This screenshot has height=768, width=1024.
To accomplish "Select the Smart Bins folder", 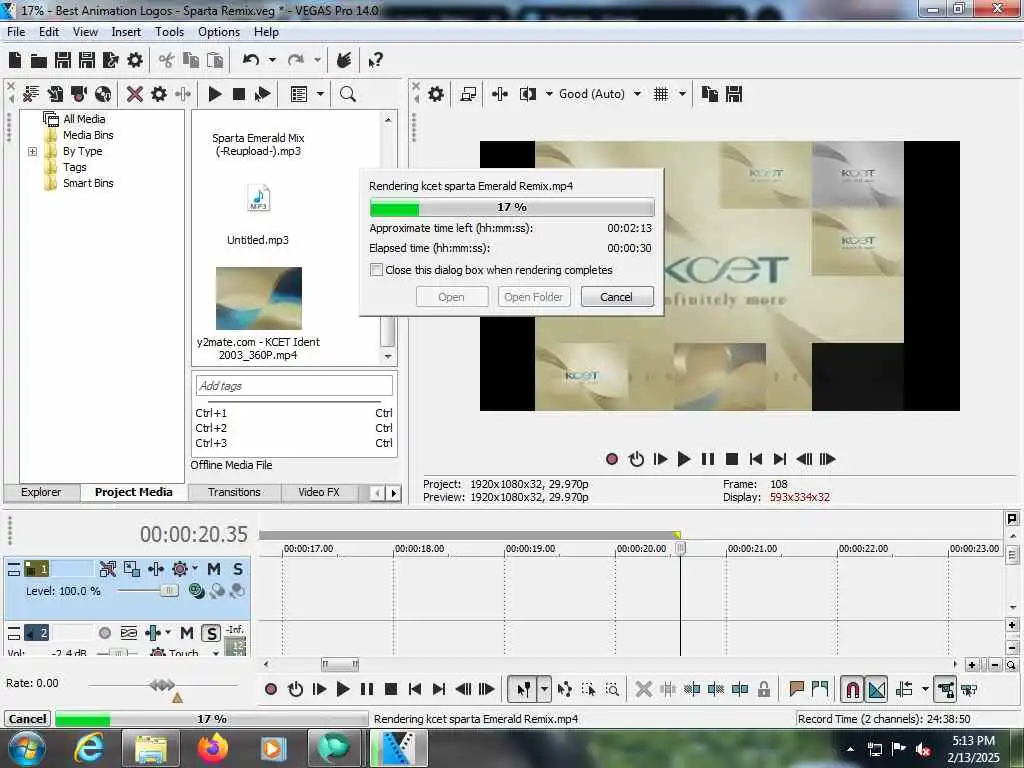I will click(88, 184).
